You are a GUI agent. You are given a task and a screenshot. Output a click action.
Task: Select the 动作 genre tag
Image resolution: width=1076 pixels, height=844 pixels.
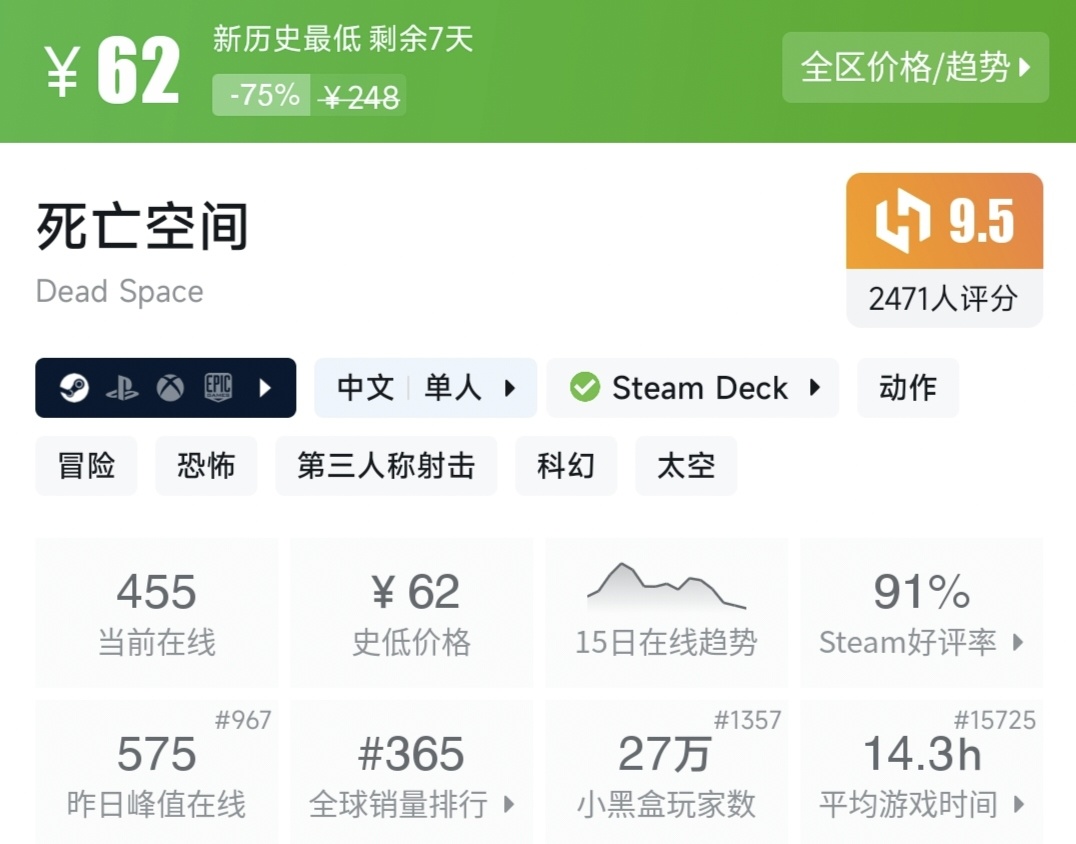click(908, 388)
